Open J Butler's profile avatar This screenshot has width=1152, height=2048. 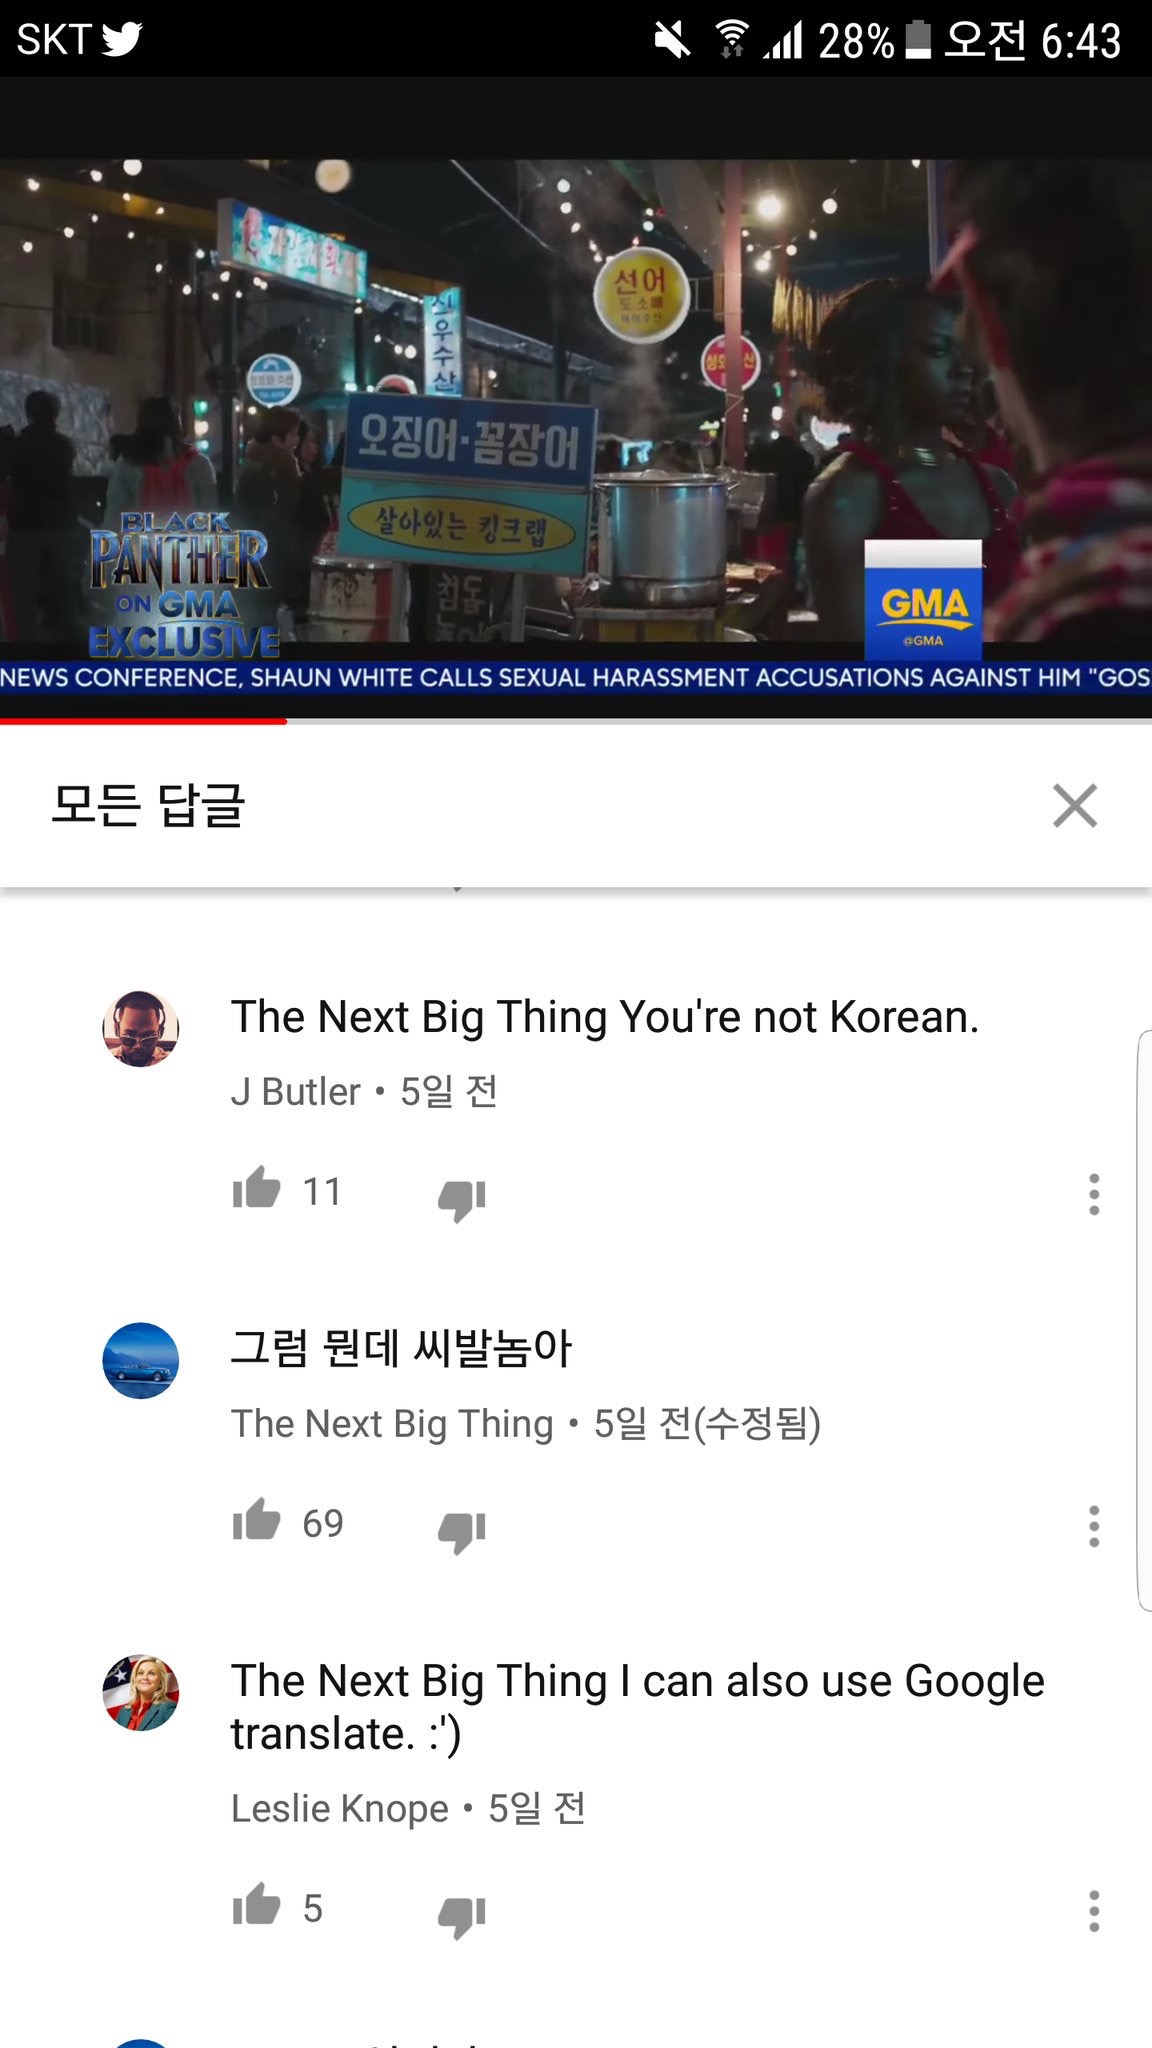click(x=141, y=1029)
